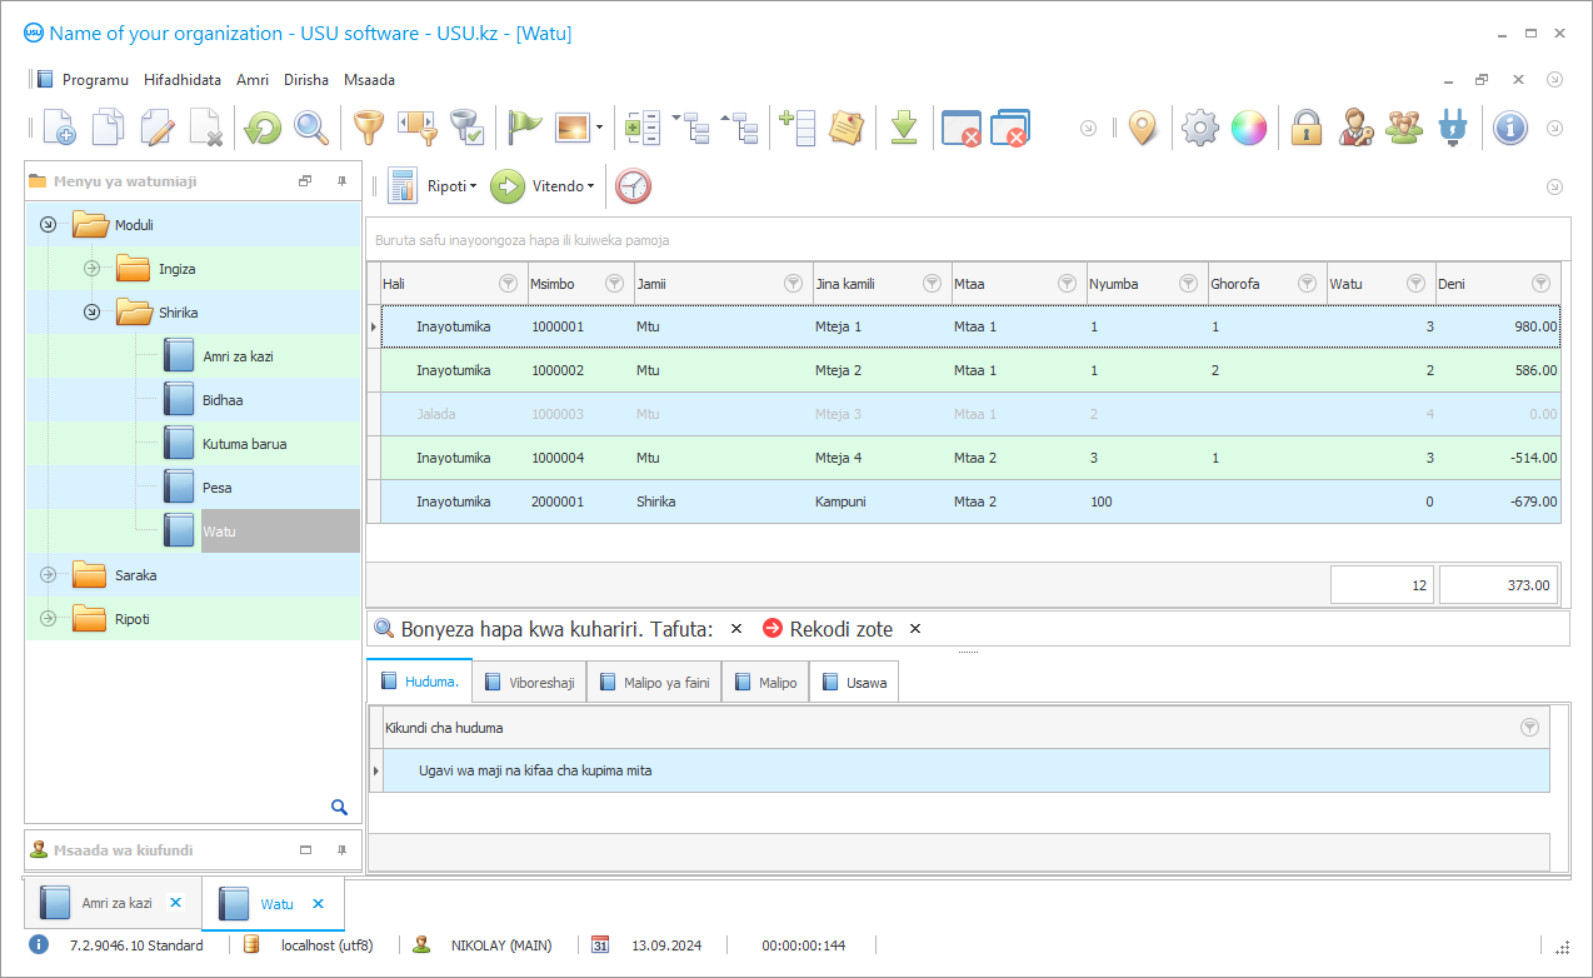Select Pesa in the tree
The image size is (1593, 978).
pyautogui.click(x=217, y=488)
